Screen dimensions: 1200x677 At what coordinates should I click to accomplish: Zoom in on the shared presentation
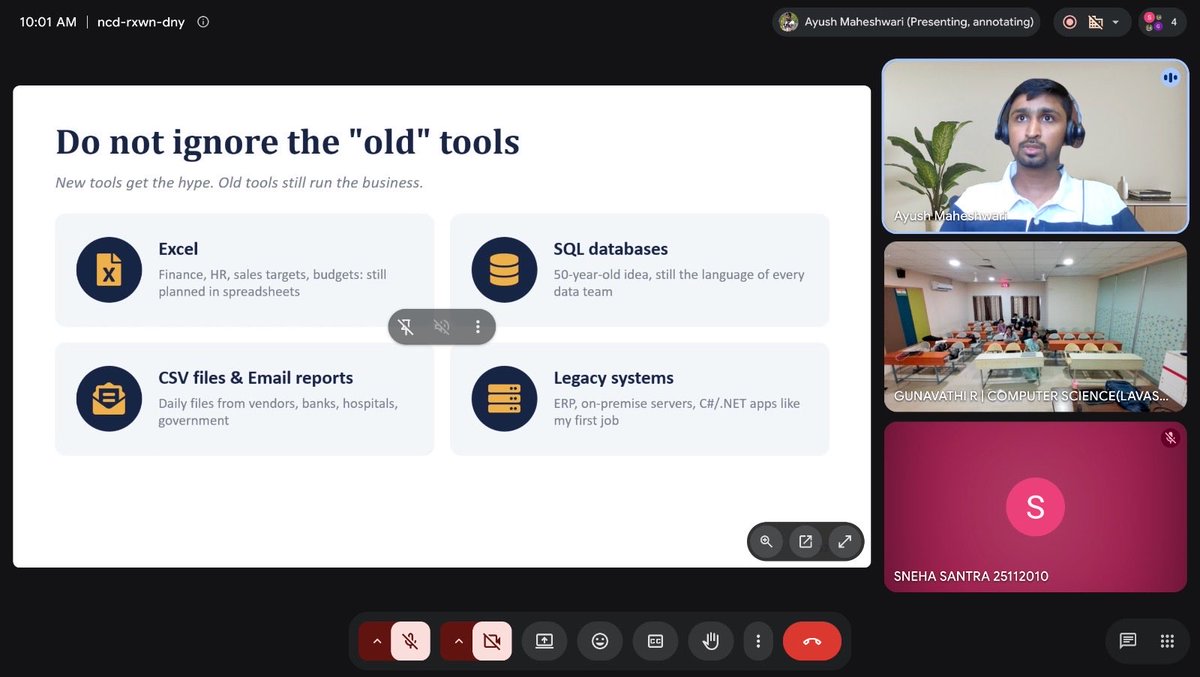[x=767, y=541]
